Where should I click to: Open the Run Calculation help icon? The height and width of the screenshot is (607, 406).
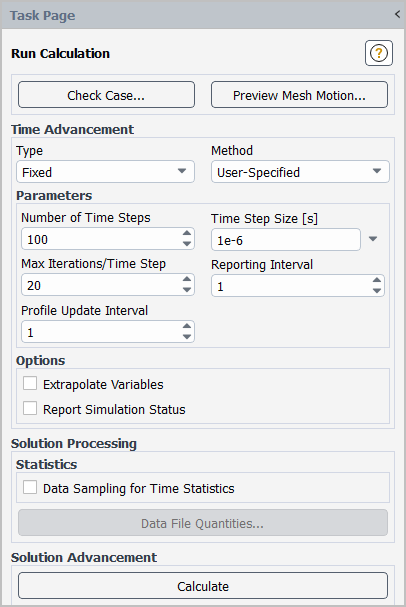click(x=379, y=53)
